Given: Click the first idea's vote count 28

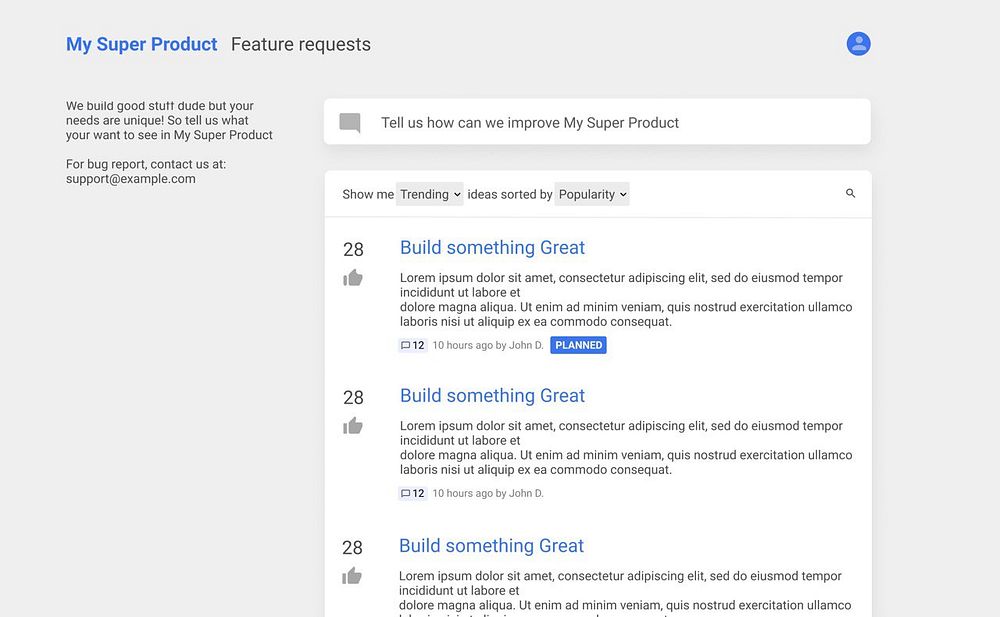Looking at the screenshot, I should [353, 249].
